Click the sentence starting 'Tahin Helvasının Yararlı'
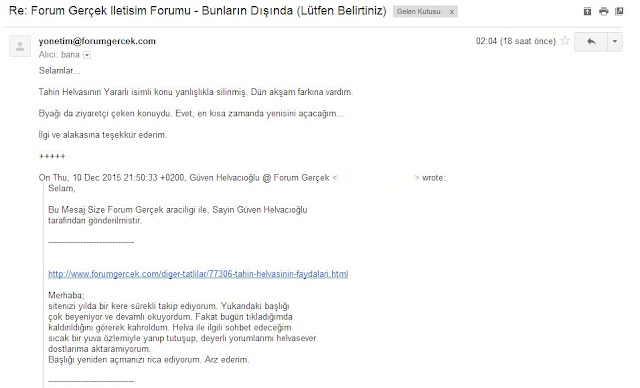Image resolution: width=640 pixels, height=388 pixels. tap(196, 92)
